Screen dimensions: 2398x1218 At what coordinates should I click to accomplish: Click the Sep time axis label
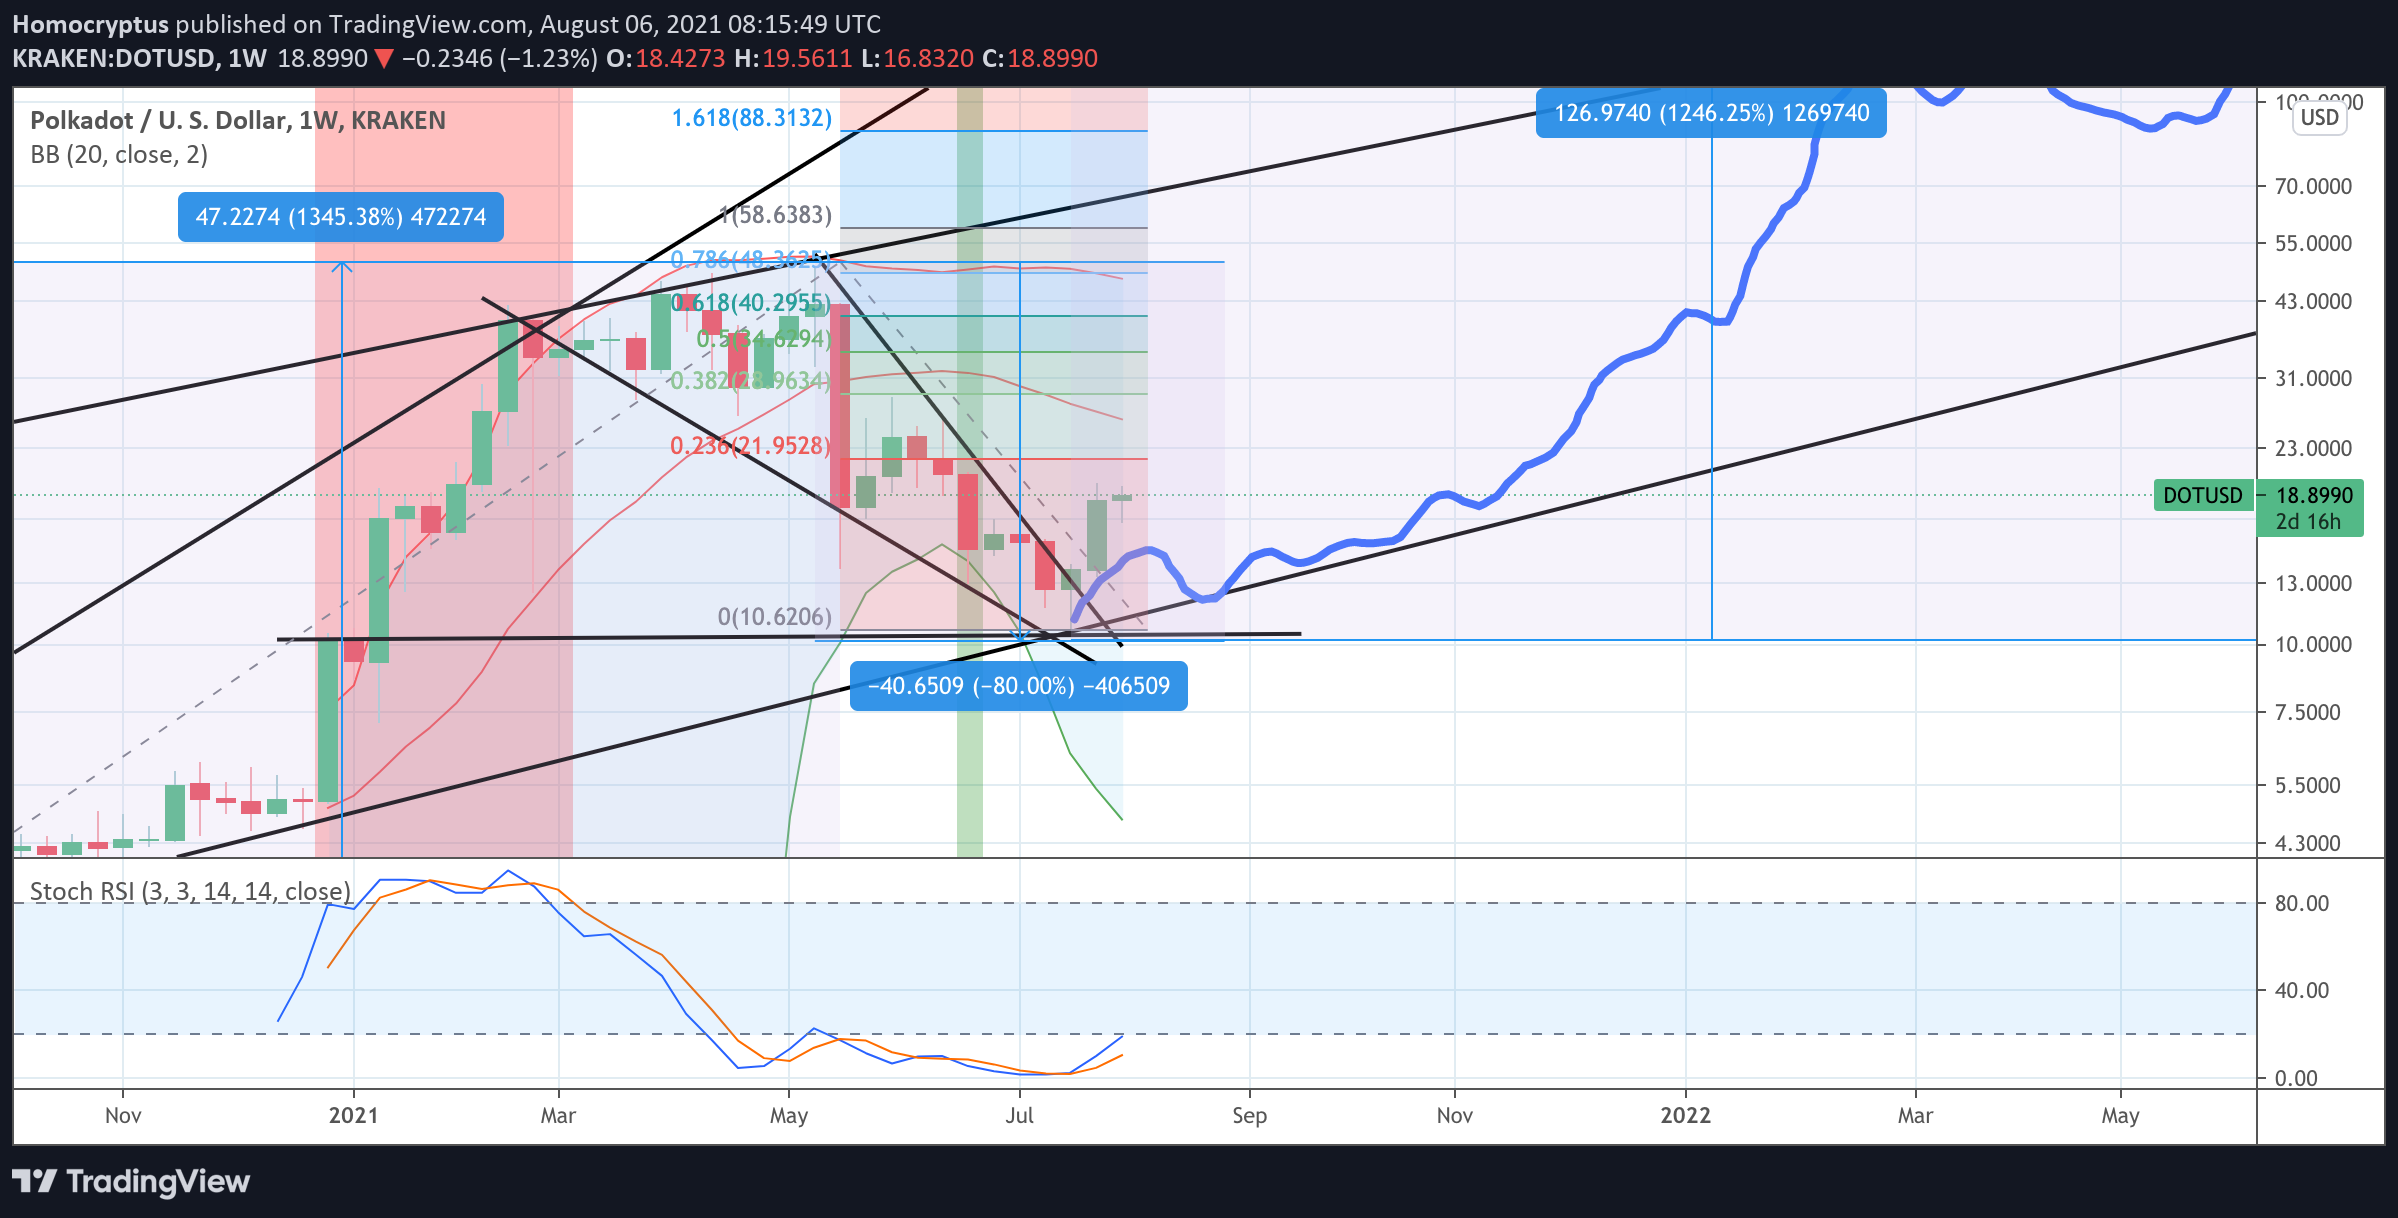click(1249, 1115)
